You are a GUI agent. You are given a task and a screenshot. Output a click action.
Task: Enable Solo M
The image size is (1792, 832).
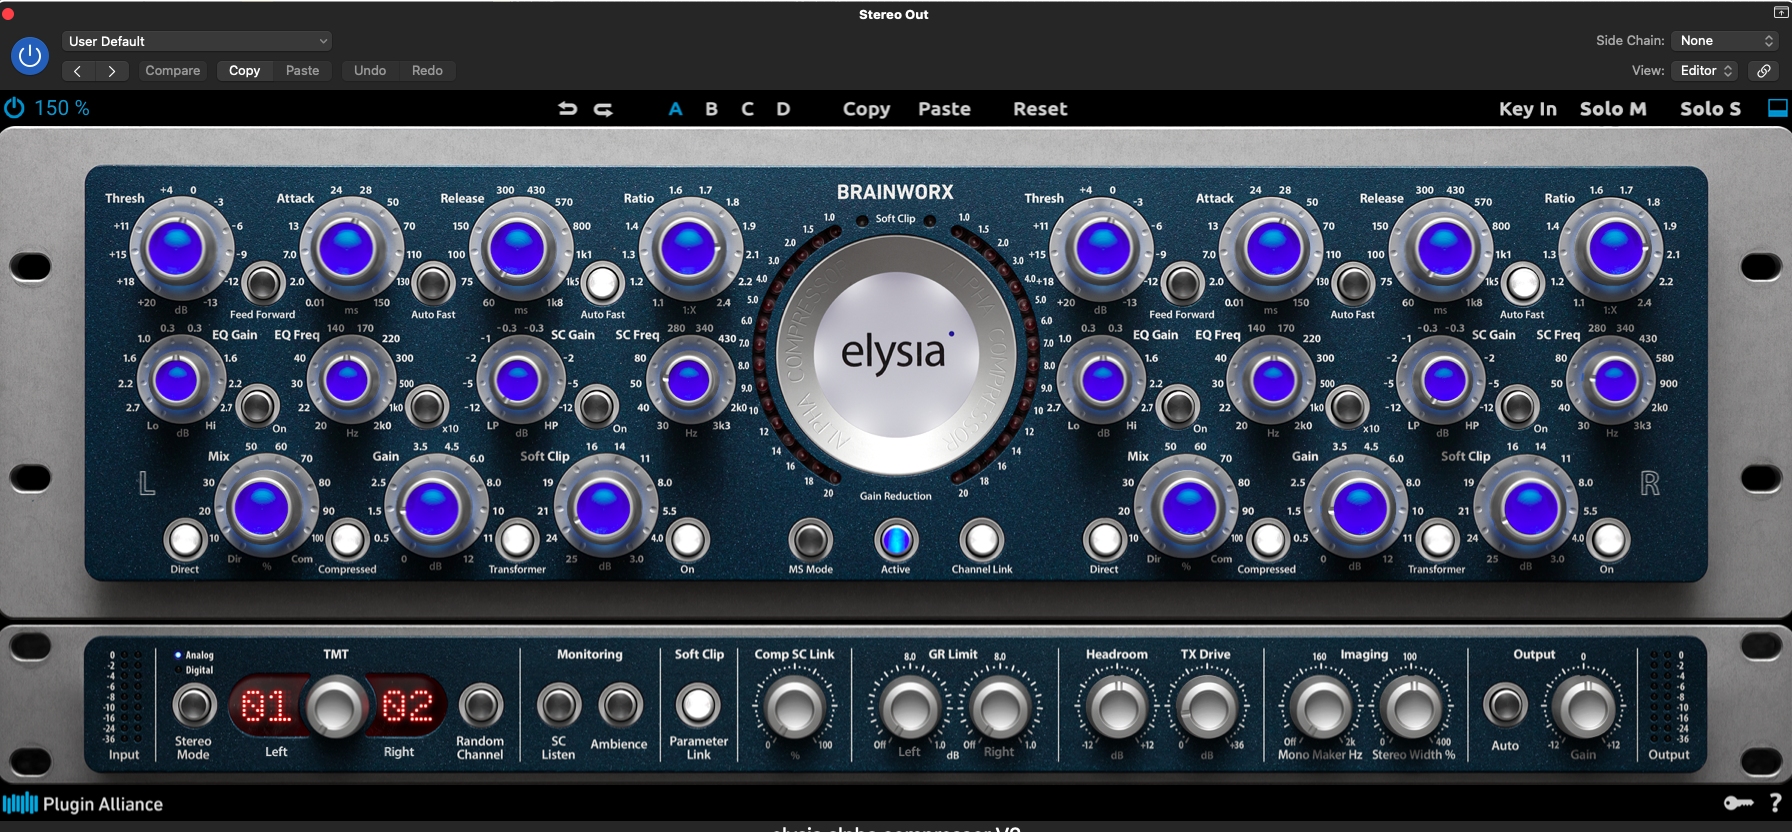(x=1612, y=109)
